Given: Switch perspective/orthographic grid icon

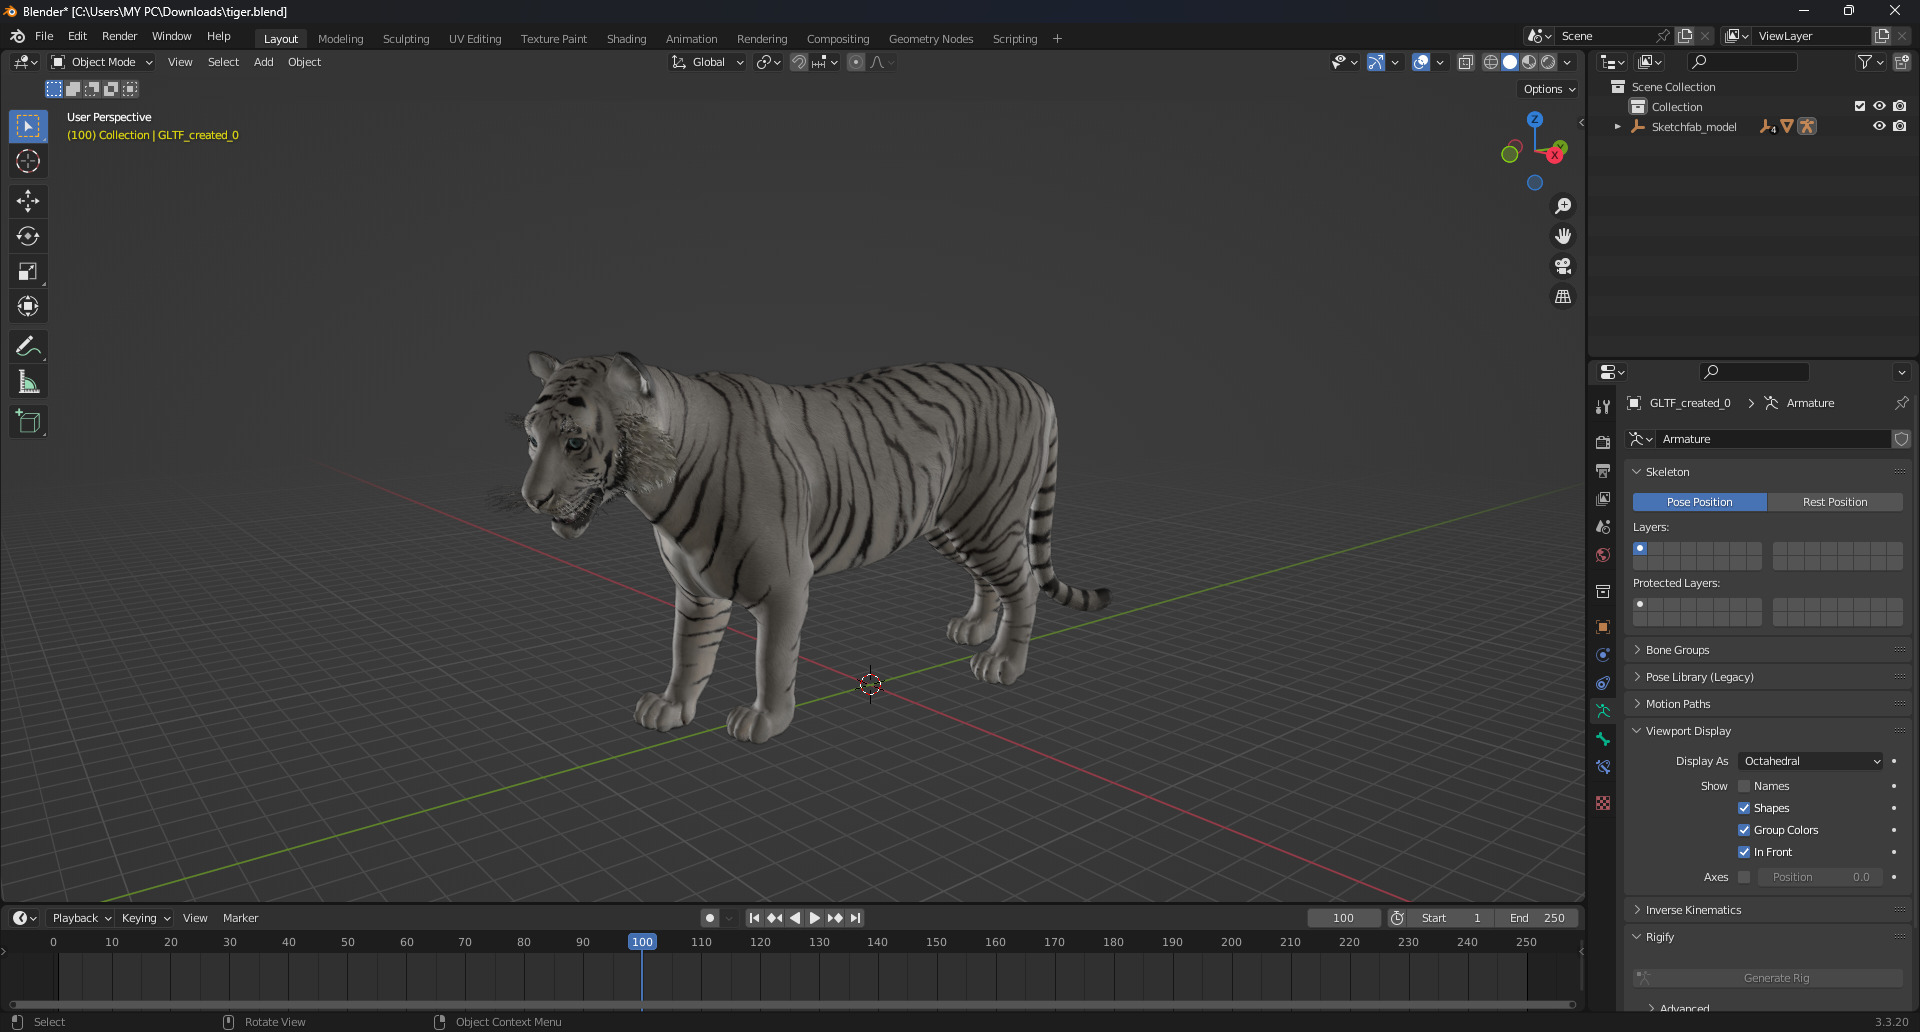Looking at the screenshot, I should [x=1563, y=297].
